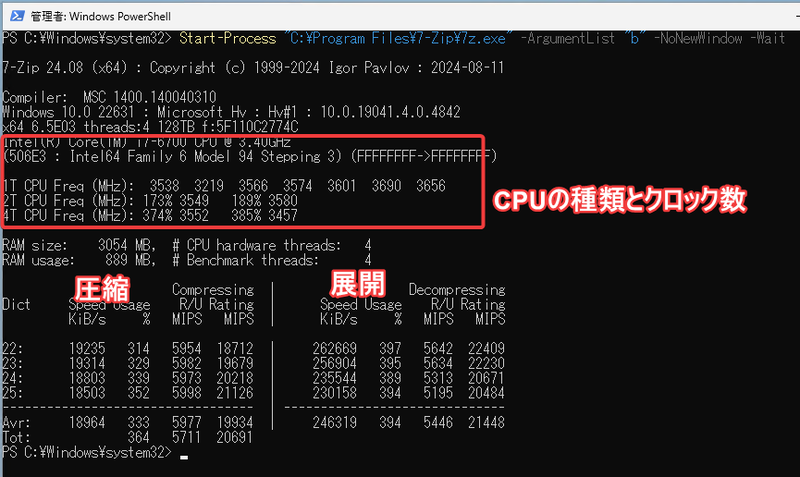Click the 4T usage value '374%'
This screenshot has height=477, width=800.
[157, 215]
